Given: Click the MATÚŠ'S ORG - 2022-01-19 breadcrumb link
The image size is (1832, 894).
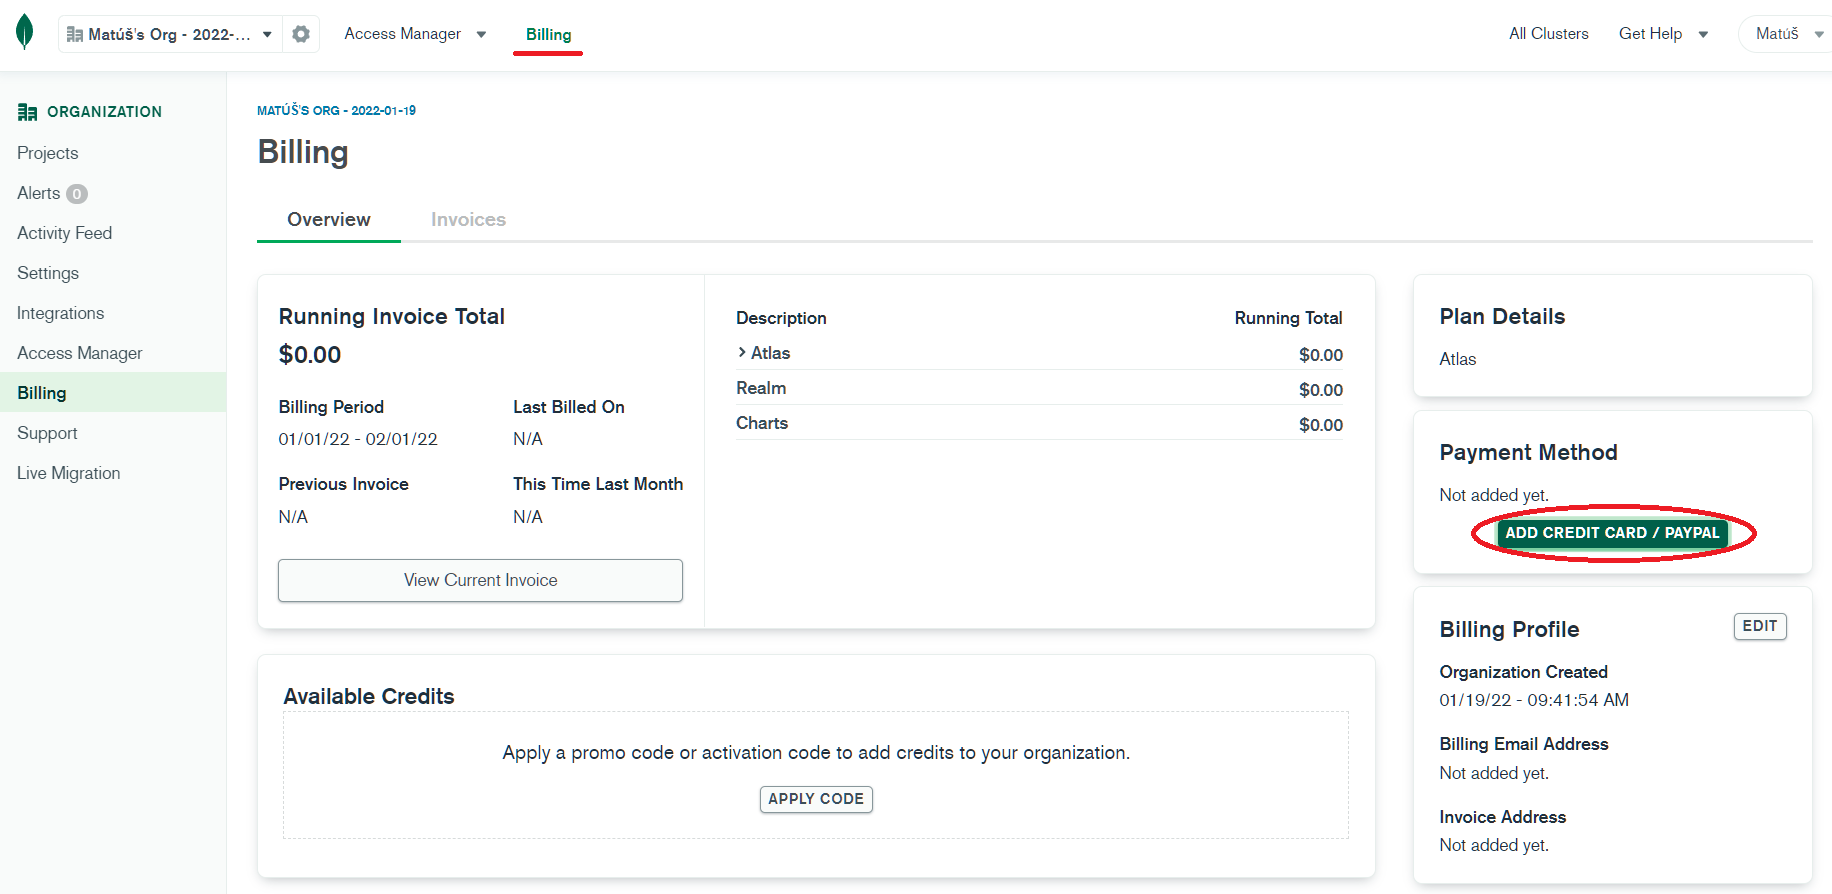Looking at the screenshot, I should tap(336, 110).
